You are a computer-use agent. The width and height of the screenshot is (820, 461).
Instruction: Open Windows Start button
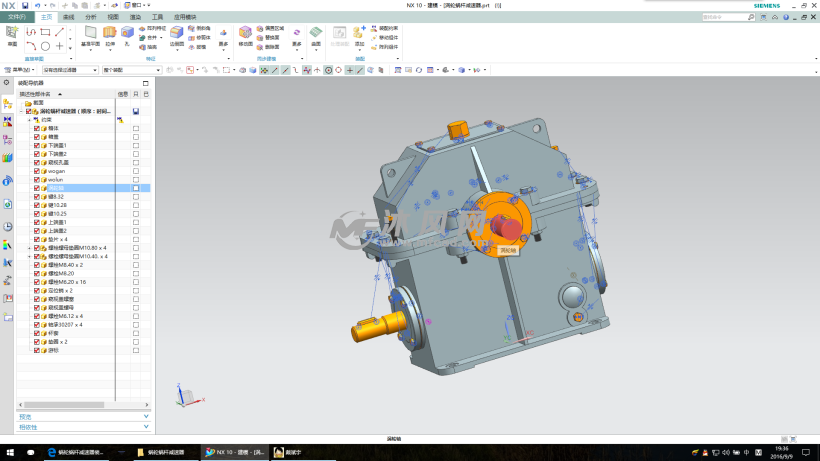[10, 453]
